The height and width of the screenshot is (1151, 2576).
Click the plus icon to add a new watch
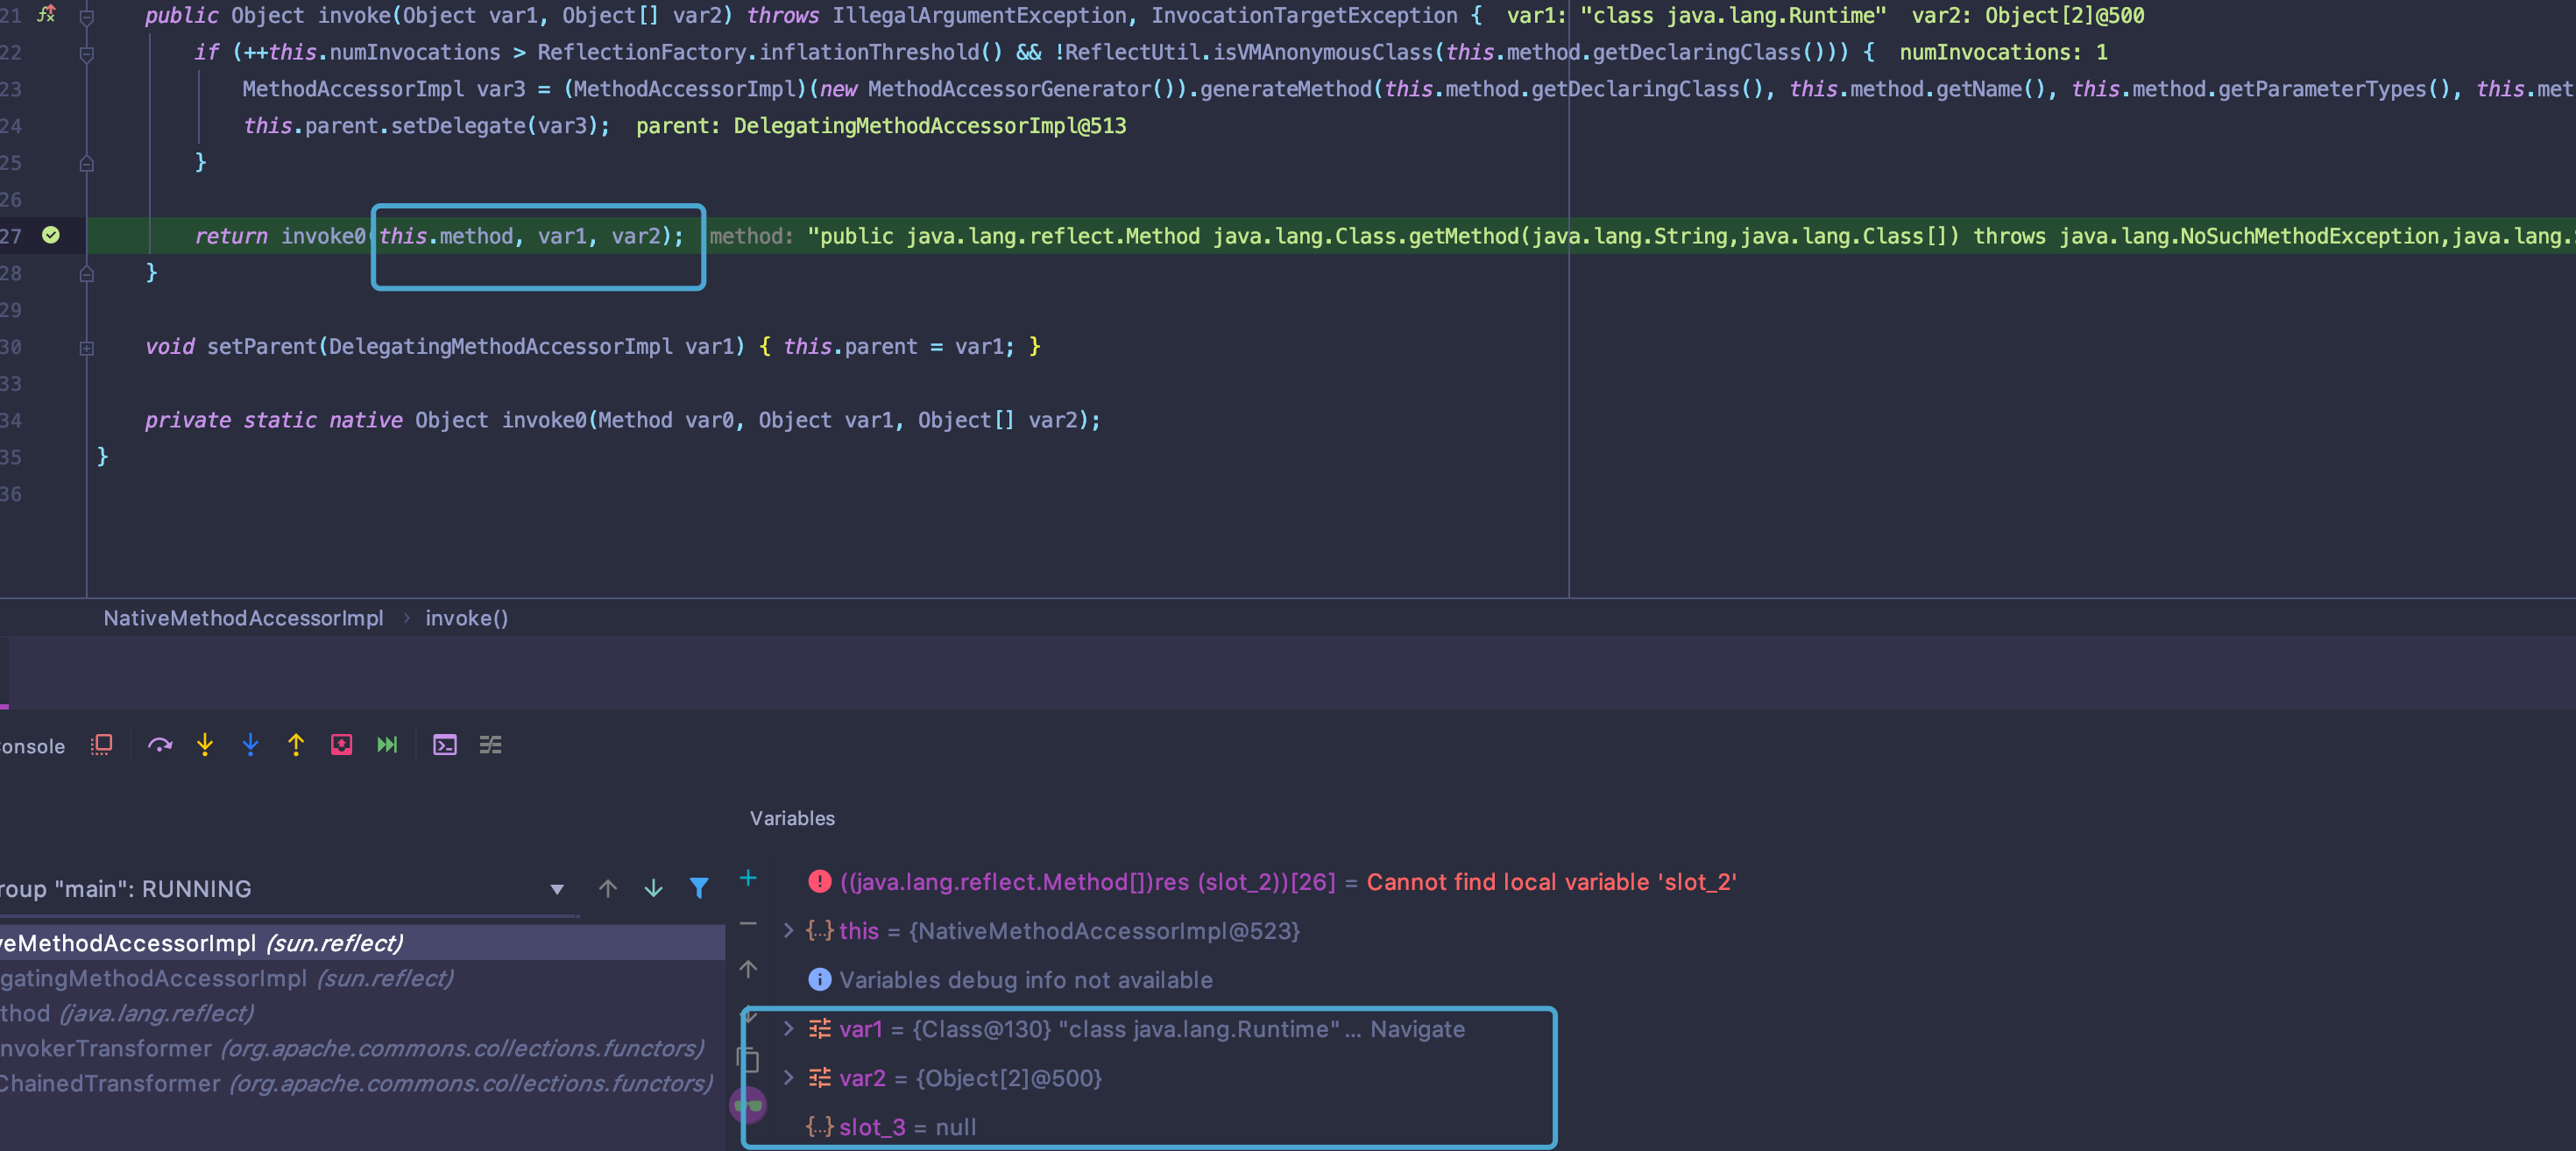[748, 878]
